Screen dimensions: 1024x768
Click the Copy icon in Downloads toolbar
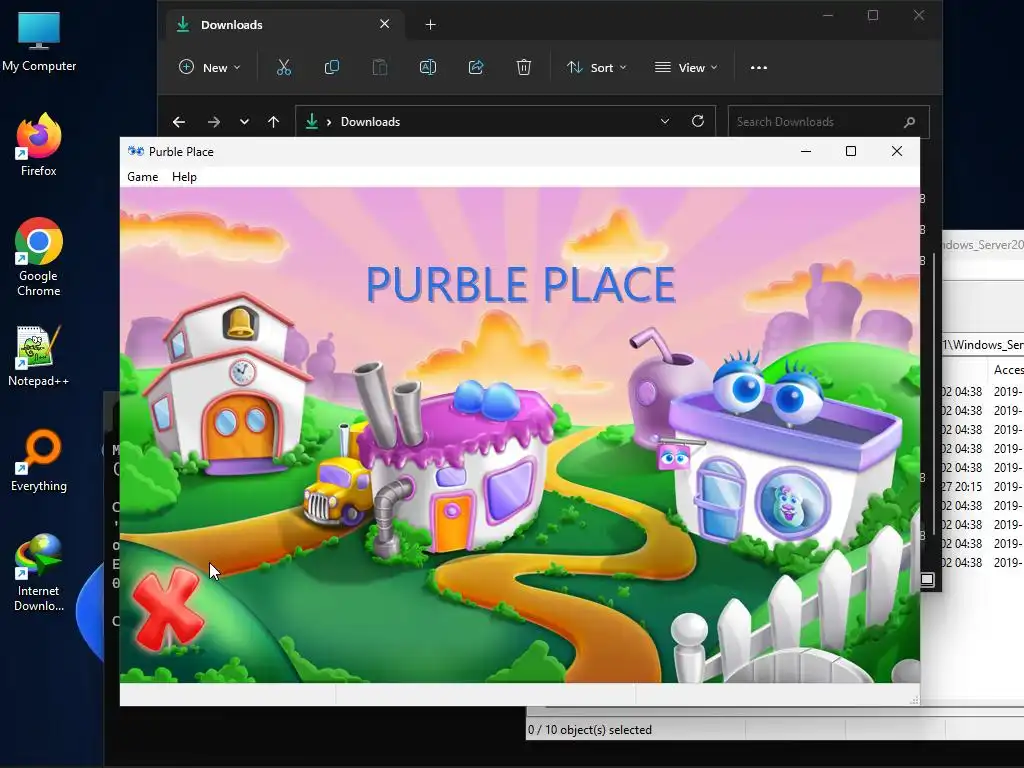click(332, 67)
